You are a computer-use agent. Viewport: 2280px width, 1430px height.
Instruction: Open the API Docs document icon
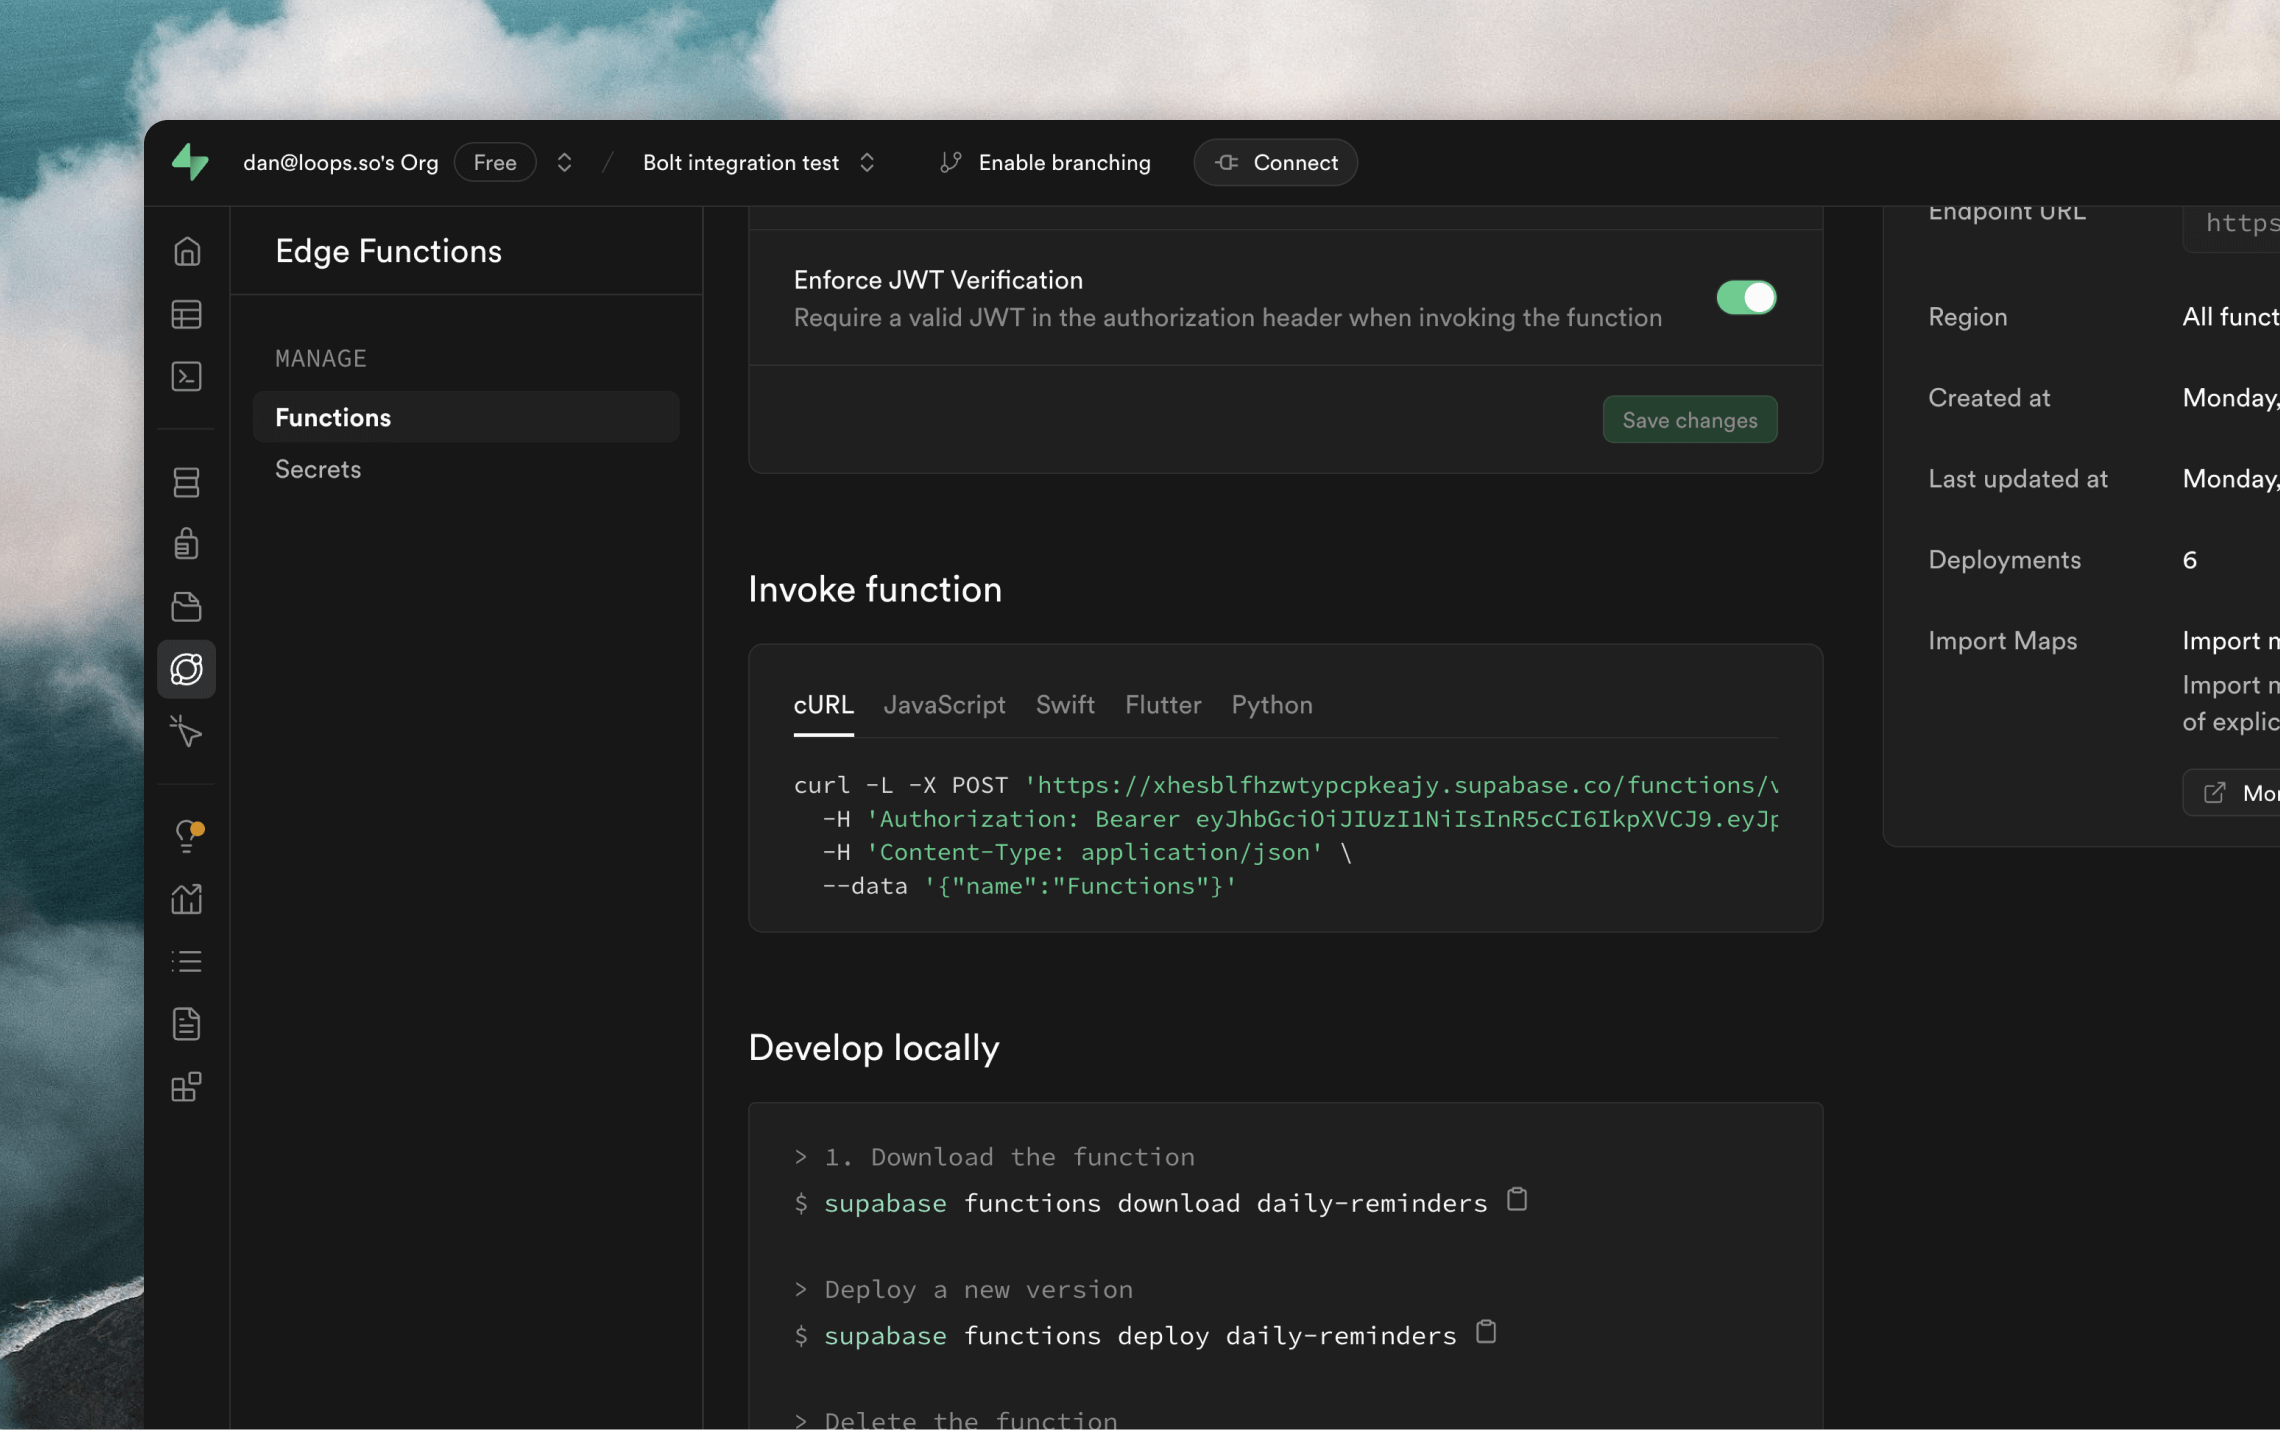tap(187, 1024)
